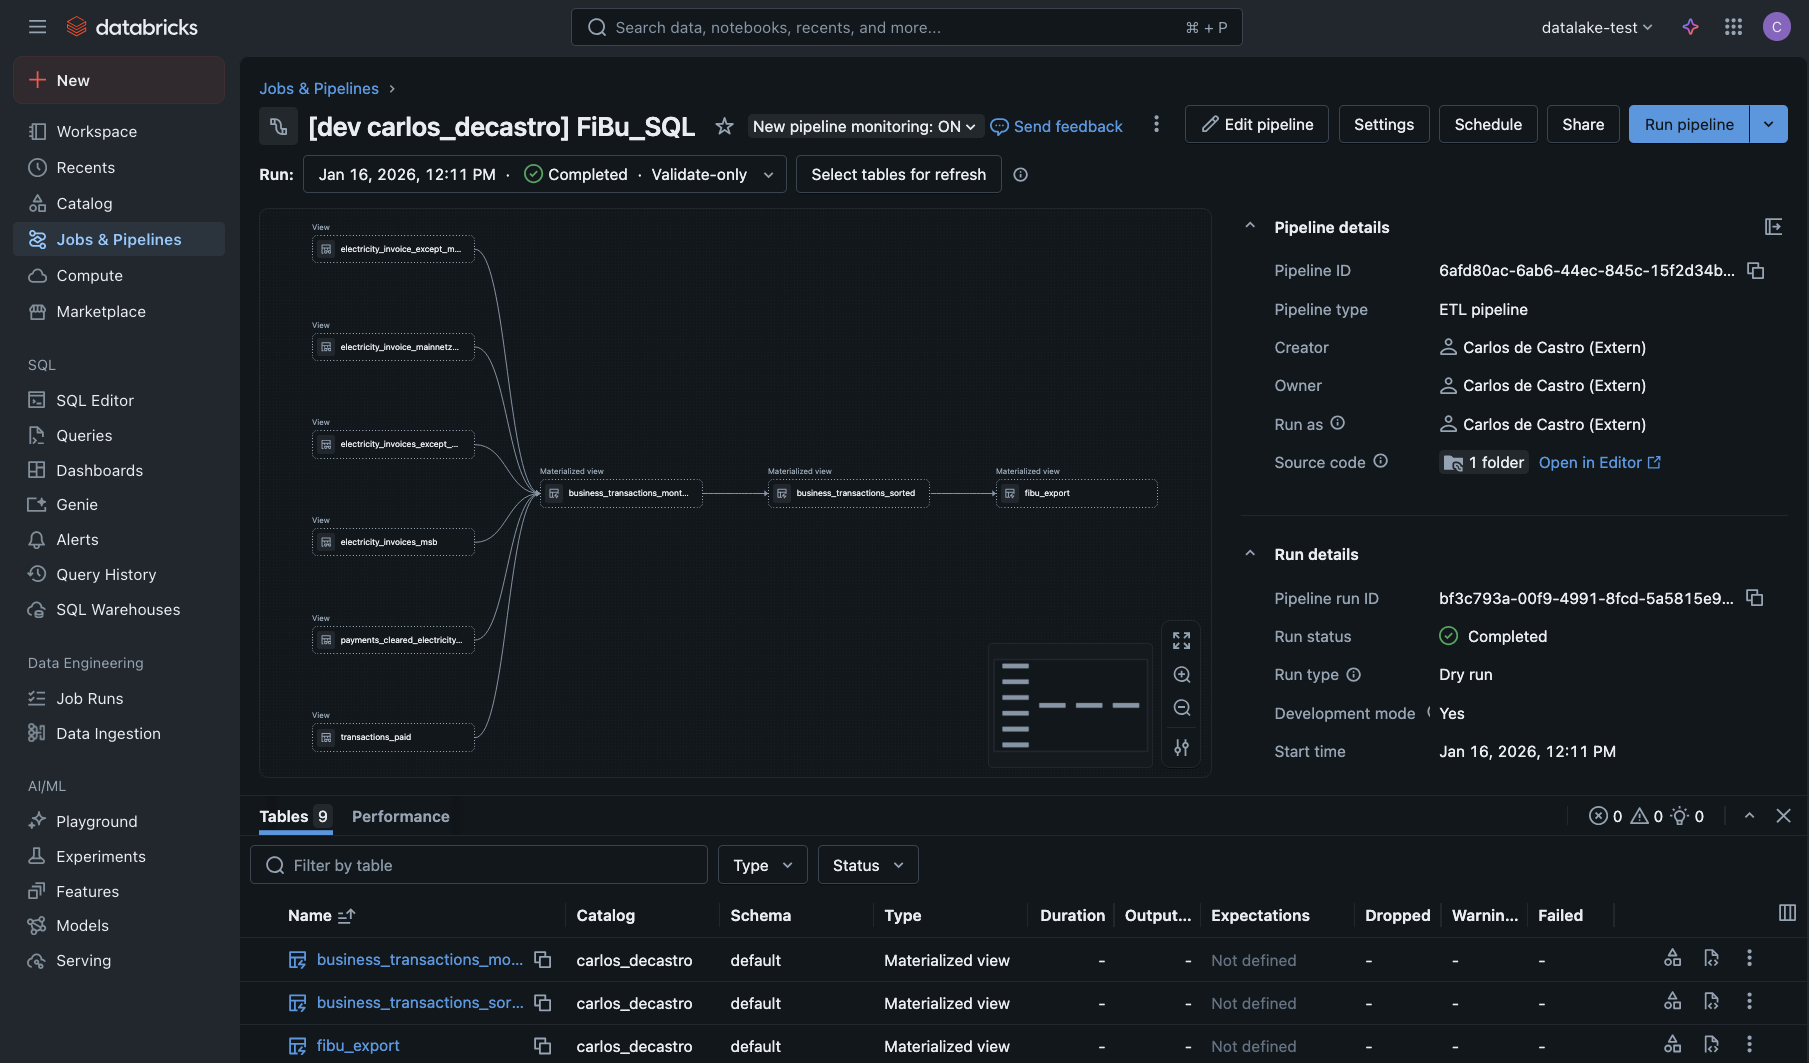
Task: Click the Edit pipeline button
Action: (x=1256, y=124)
